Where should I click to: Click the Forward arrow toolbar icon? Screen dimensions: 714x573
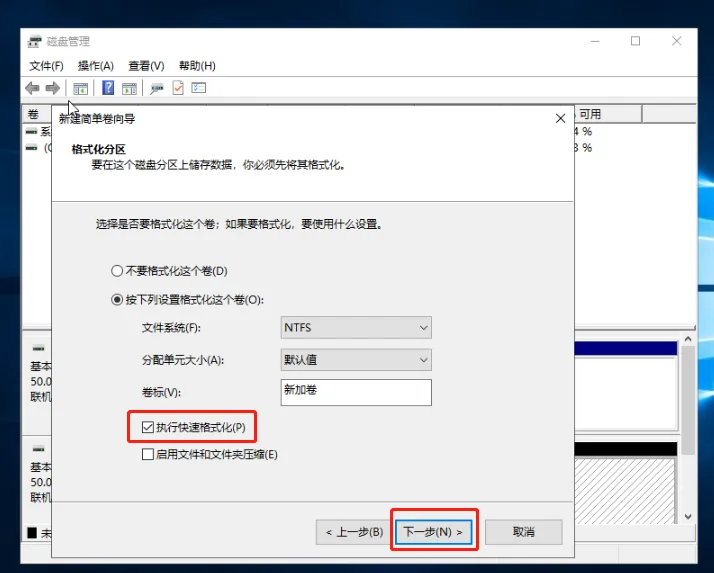[53, 88]
